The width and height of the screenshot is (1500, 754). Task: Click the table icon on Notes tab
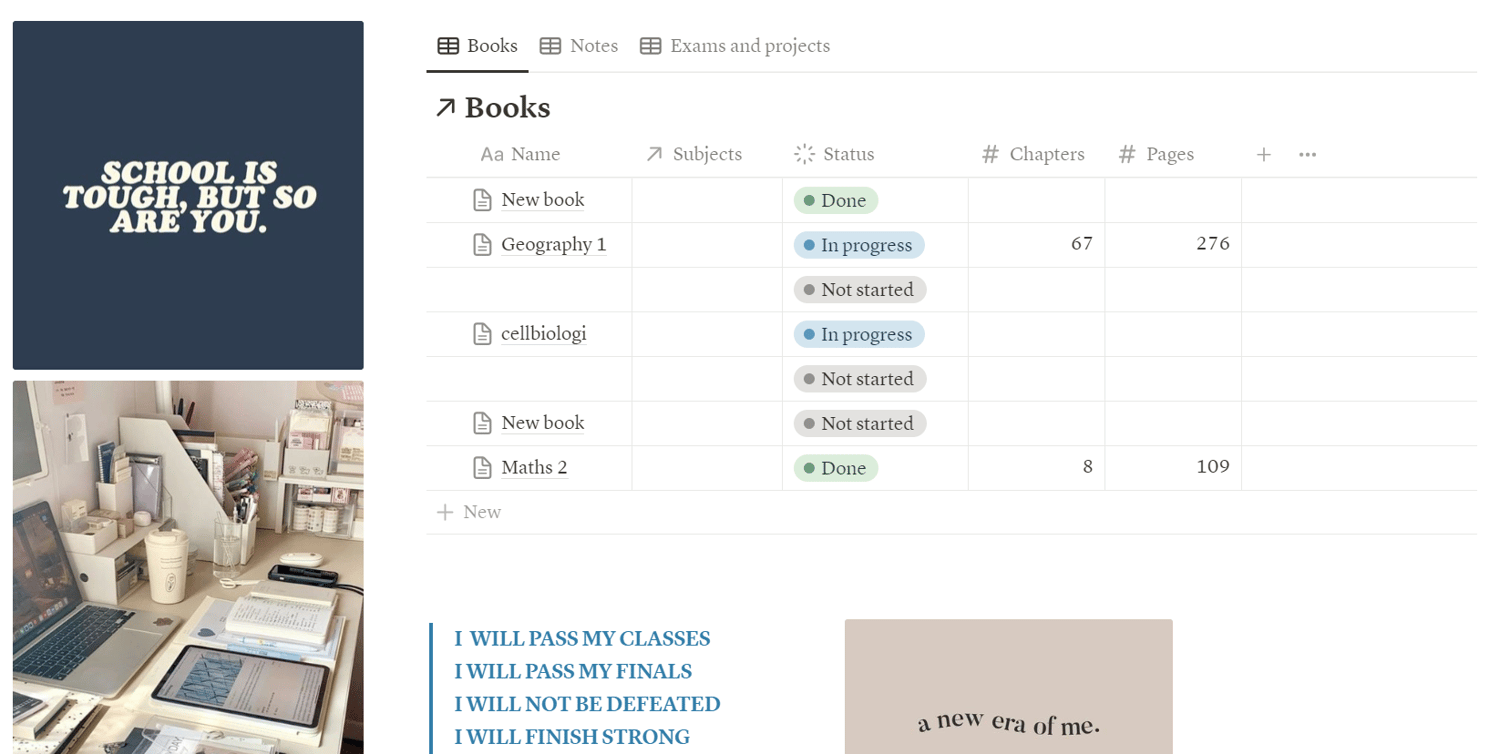click(x=550, y=46)
